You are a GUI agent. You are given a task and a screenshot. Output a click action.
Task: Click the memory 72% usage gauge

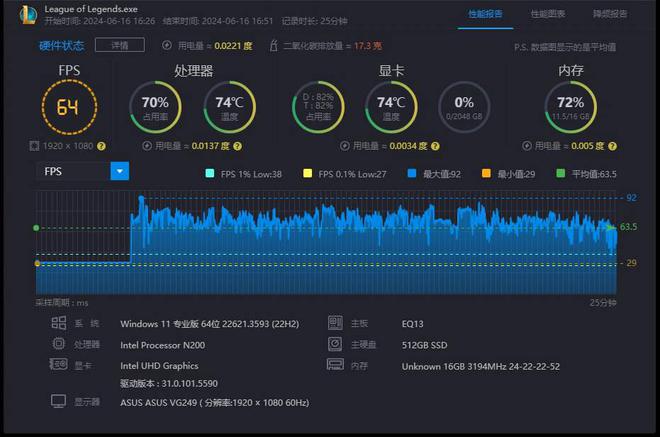(x=571, y=107)
